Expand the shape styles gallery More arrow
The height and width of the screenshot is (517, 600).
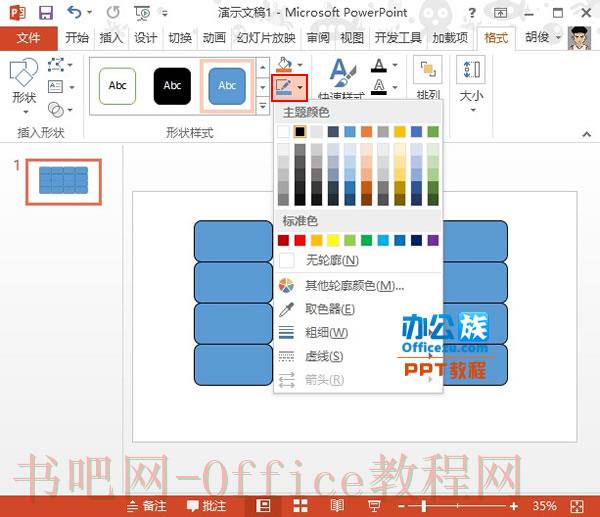pyautogui.click(x=262, y=106)
